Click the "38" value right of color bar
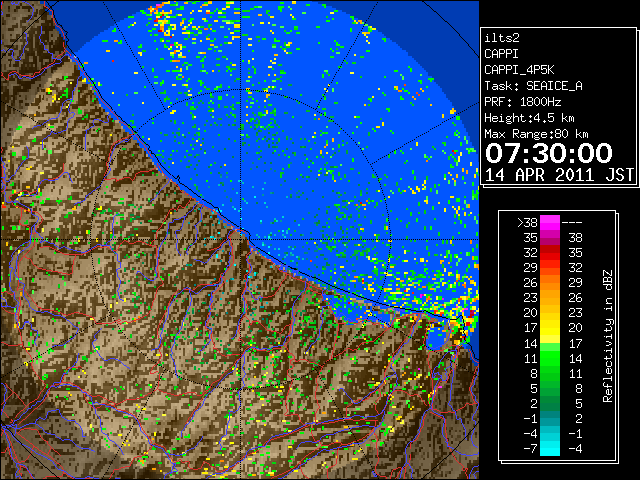This screenshot has width=640, height=480. point(575,238)
